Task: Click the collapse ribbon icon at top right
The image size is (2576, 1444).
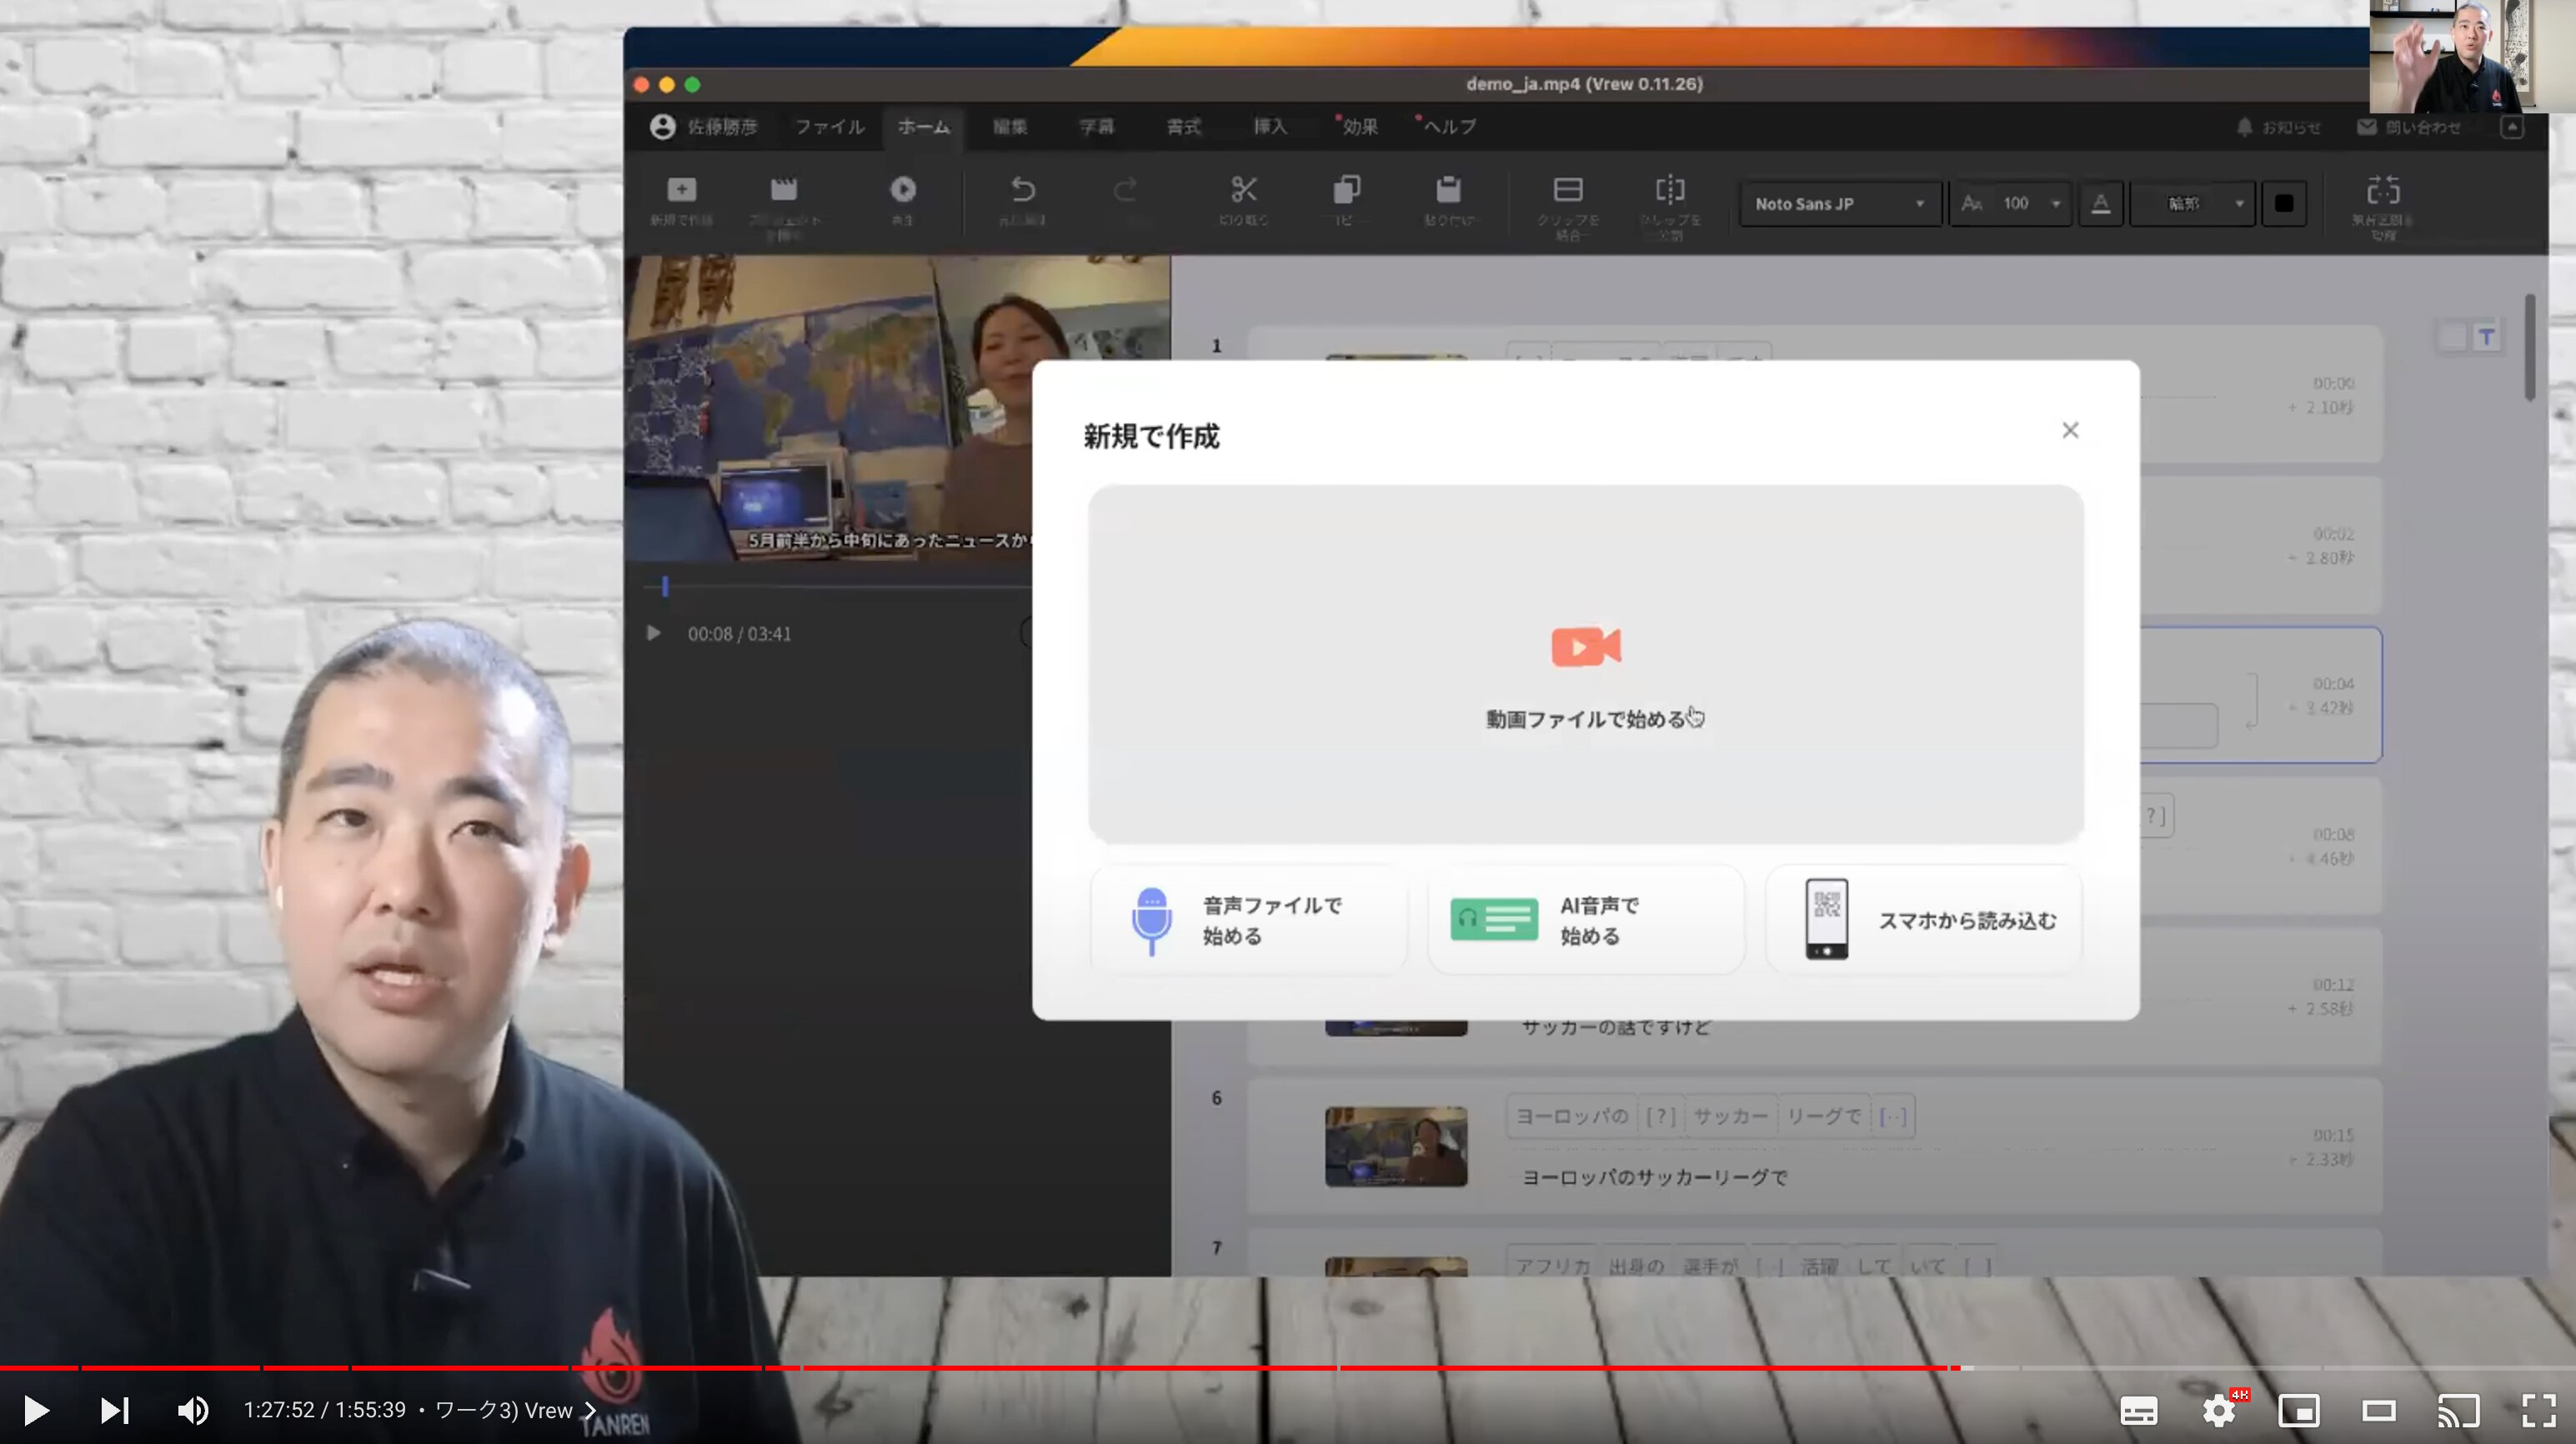Action: 2511,127
